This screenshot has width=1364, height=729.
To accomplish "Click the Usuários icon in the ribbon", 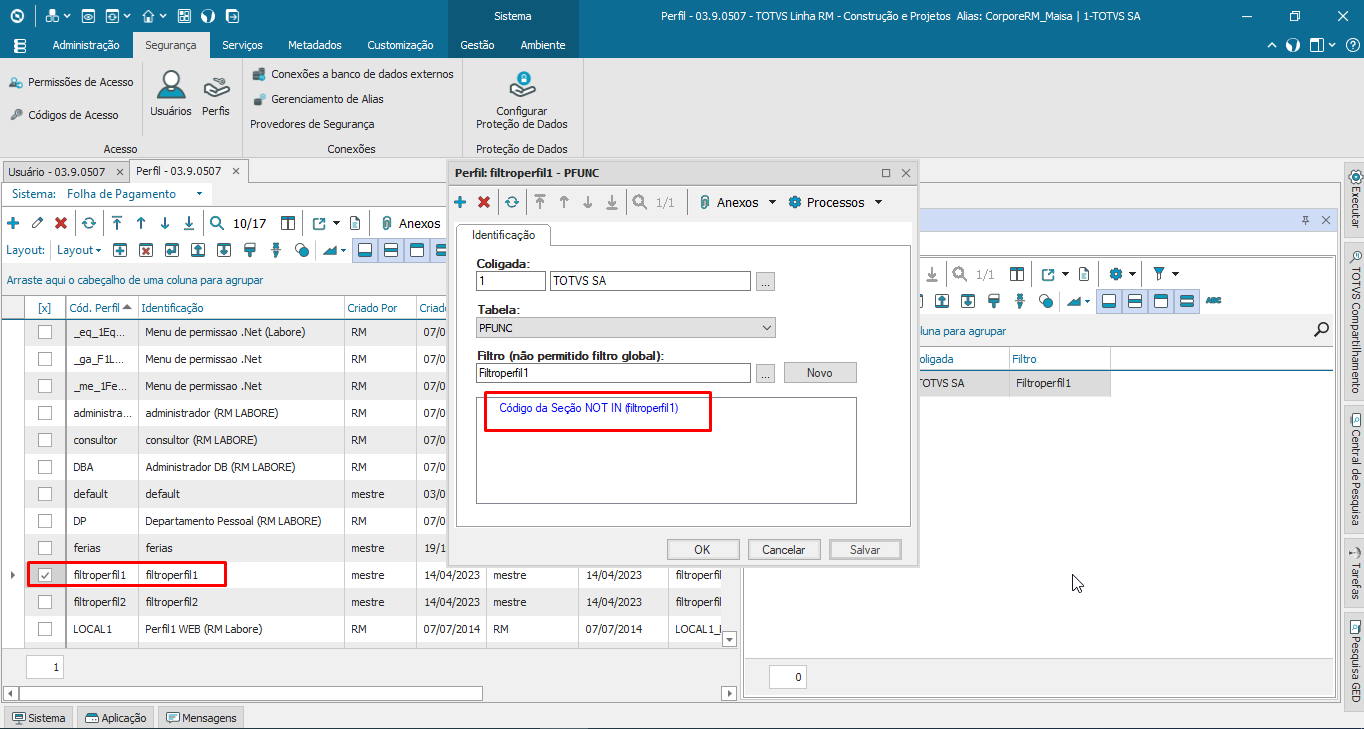I will [171, 93].
